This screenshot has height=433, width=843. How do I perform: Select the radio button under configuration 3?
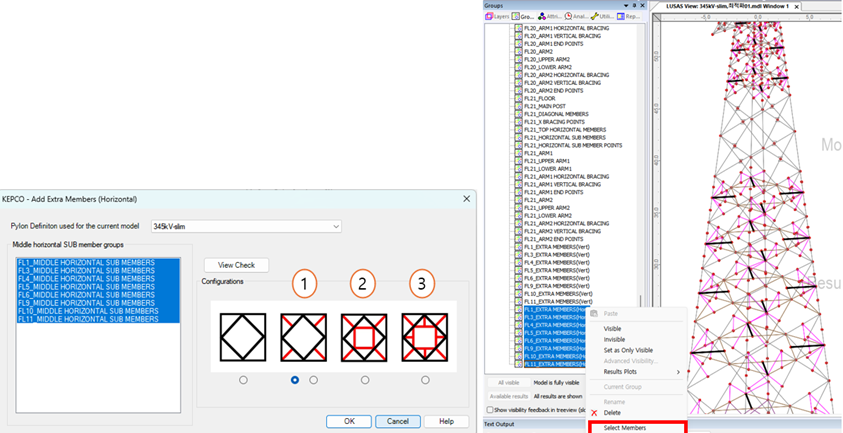click(x=425, y=380)
